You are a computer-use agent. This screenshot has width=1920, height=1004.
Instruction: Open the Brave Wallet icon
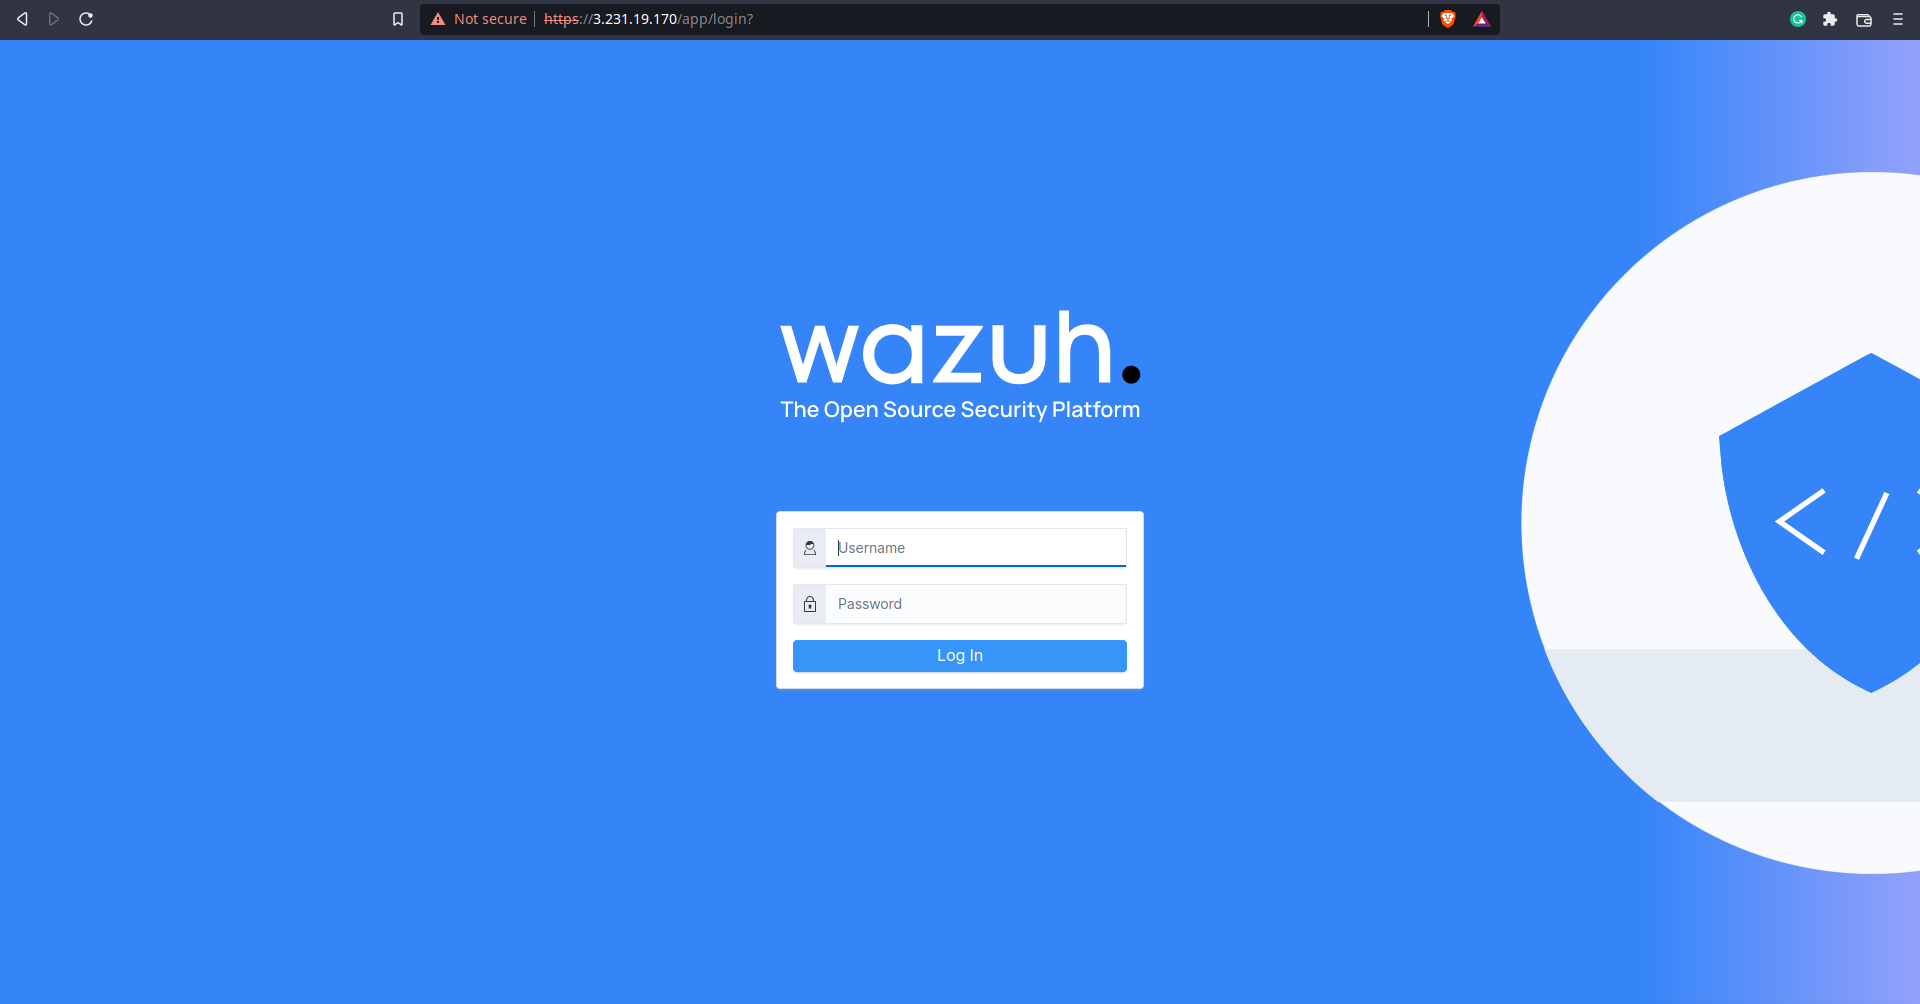[1863, 19]
